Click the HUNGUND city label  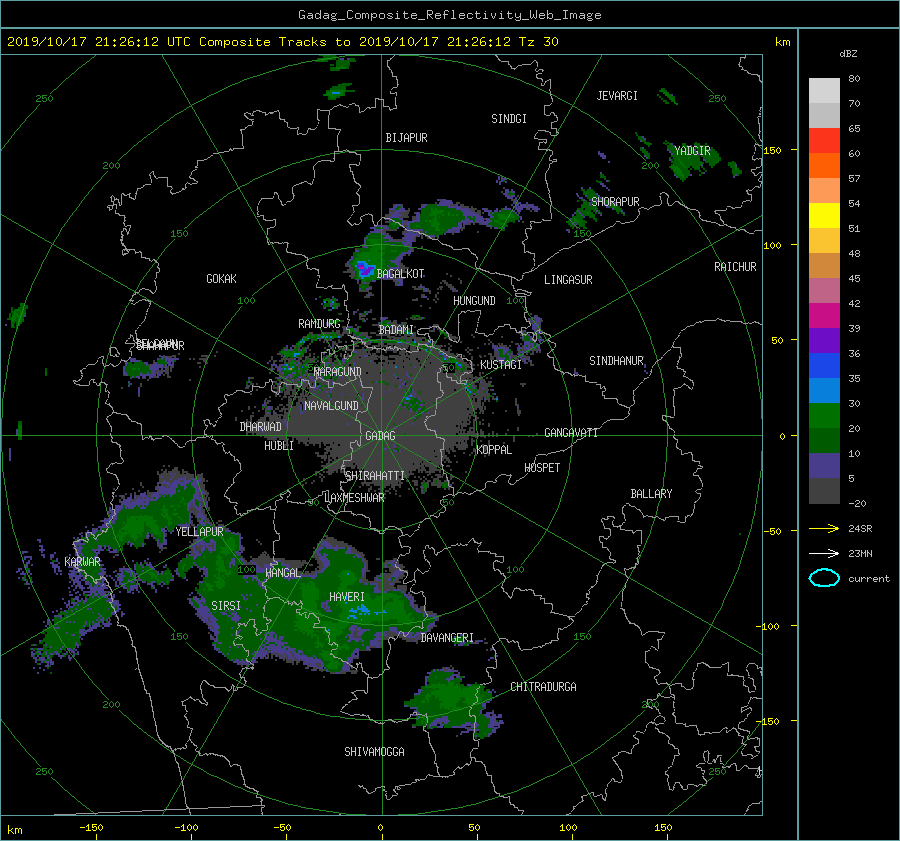tap(474, 301)
